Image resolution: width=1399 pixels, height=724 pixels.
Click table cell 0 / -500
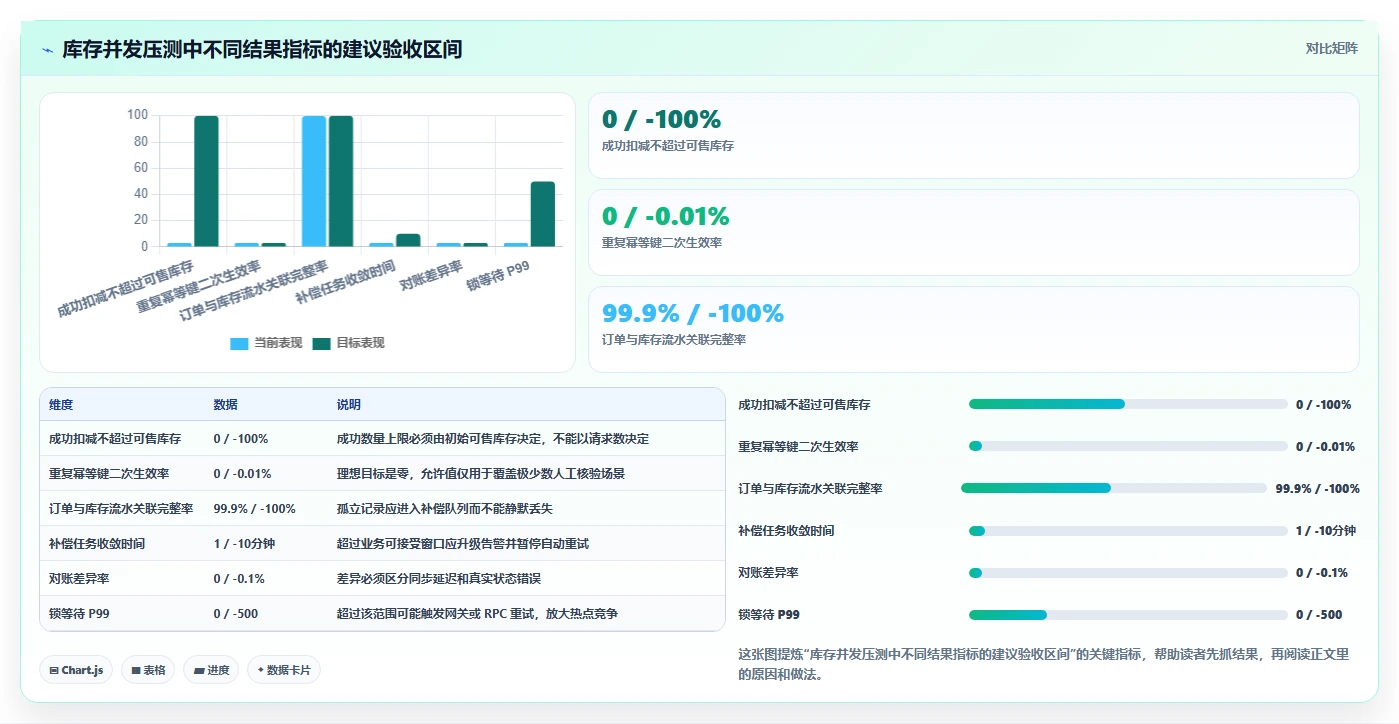[x=236, y=614]
